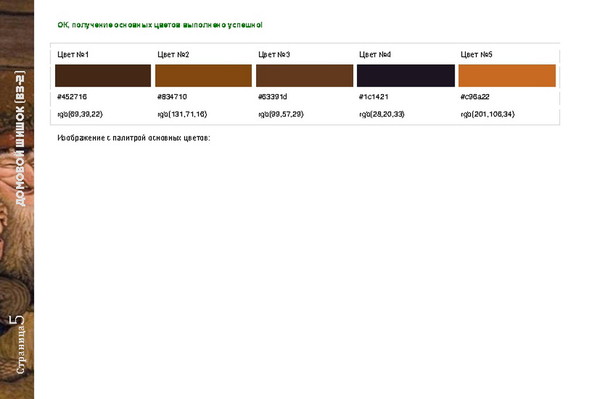Select the hex value #1c1421
Image resolution: width=600 pixels, height=399 pixels.
pos(373,97)
